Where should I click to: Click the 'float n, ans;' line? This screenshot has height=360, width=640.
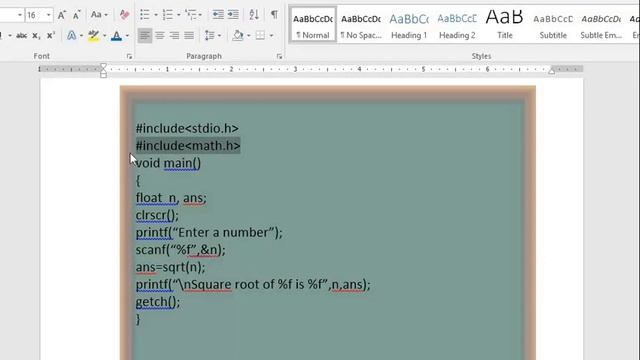click(171, 198)
